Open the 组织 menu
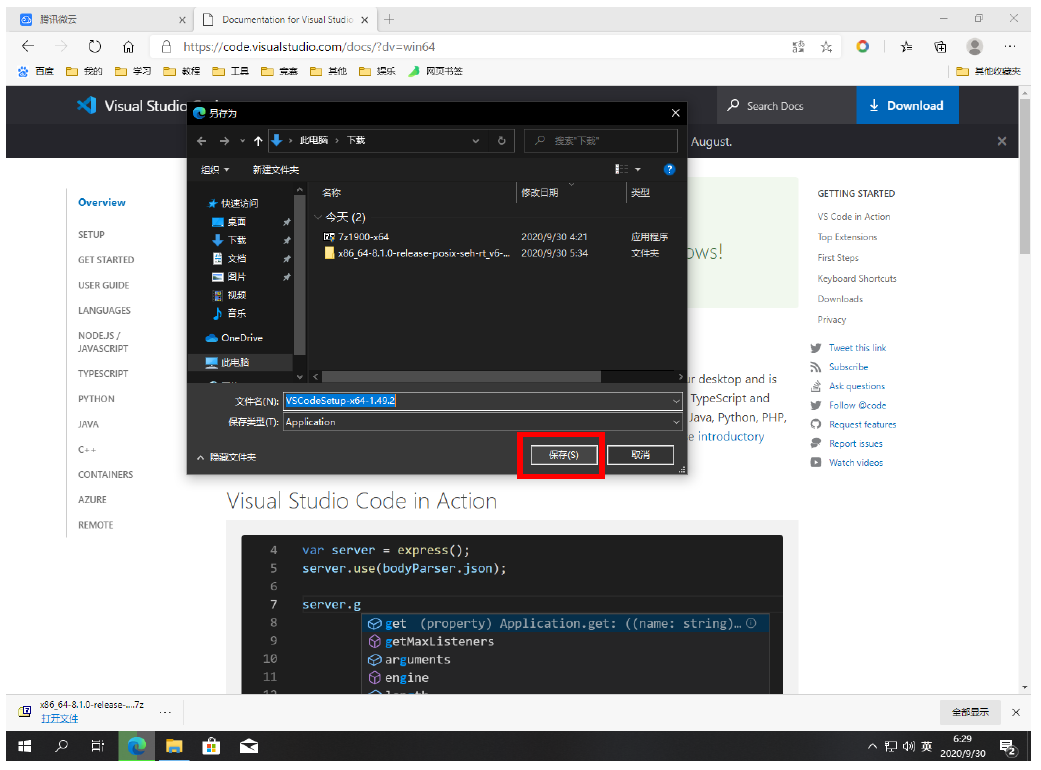Image resolution: width=1041 pixels, height=770 pixels. point(215,170)
